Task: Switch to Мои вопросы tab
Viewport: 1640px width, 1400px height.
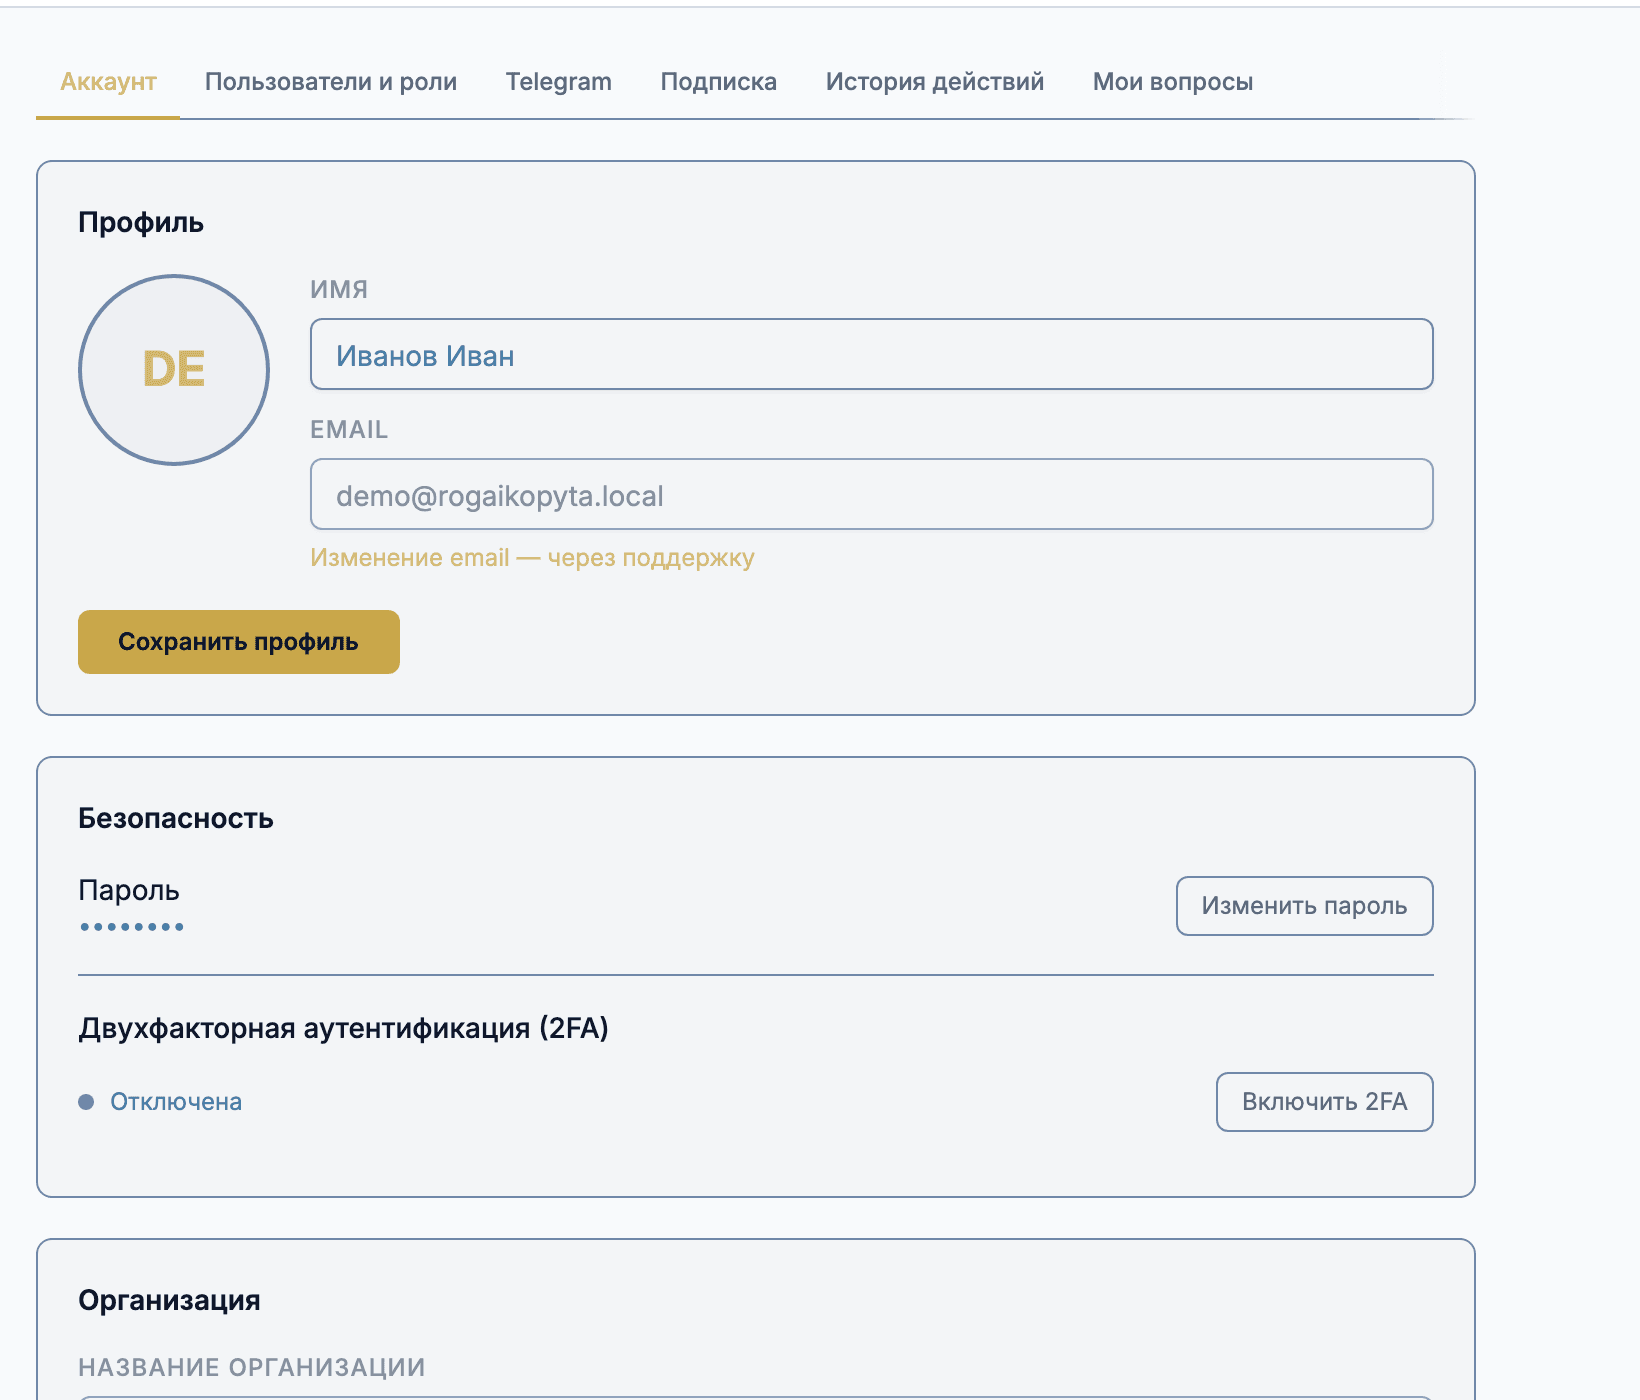Action: pos(1172,82)
